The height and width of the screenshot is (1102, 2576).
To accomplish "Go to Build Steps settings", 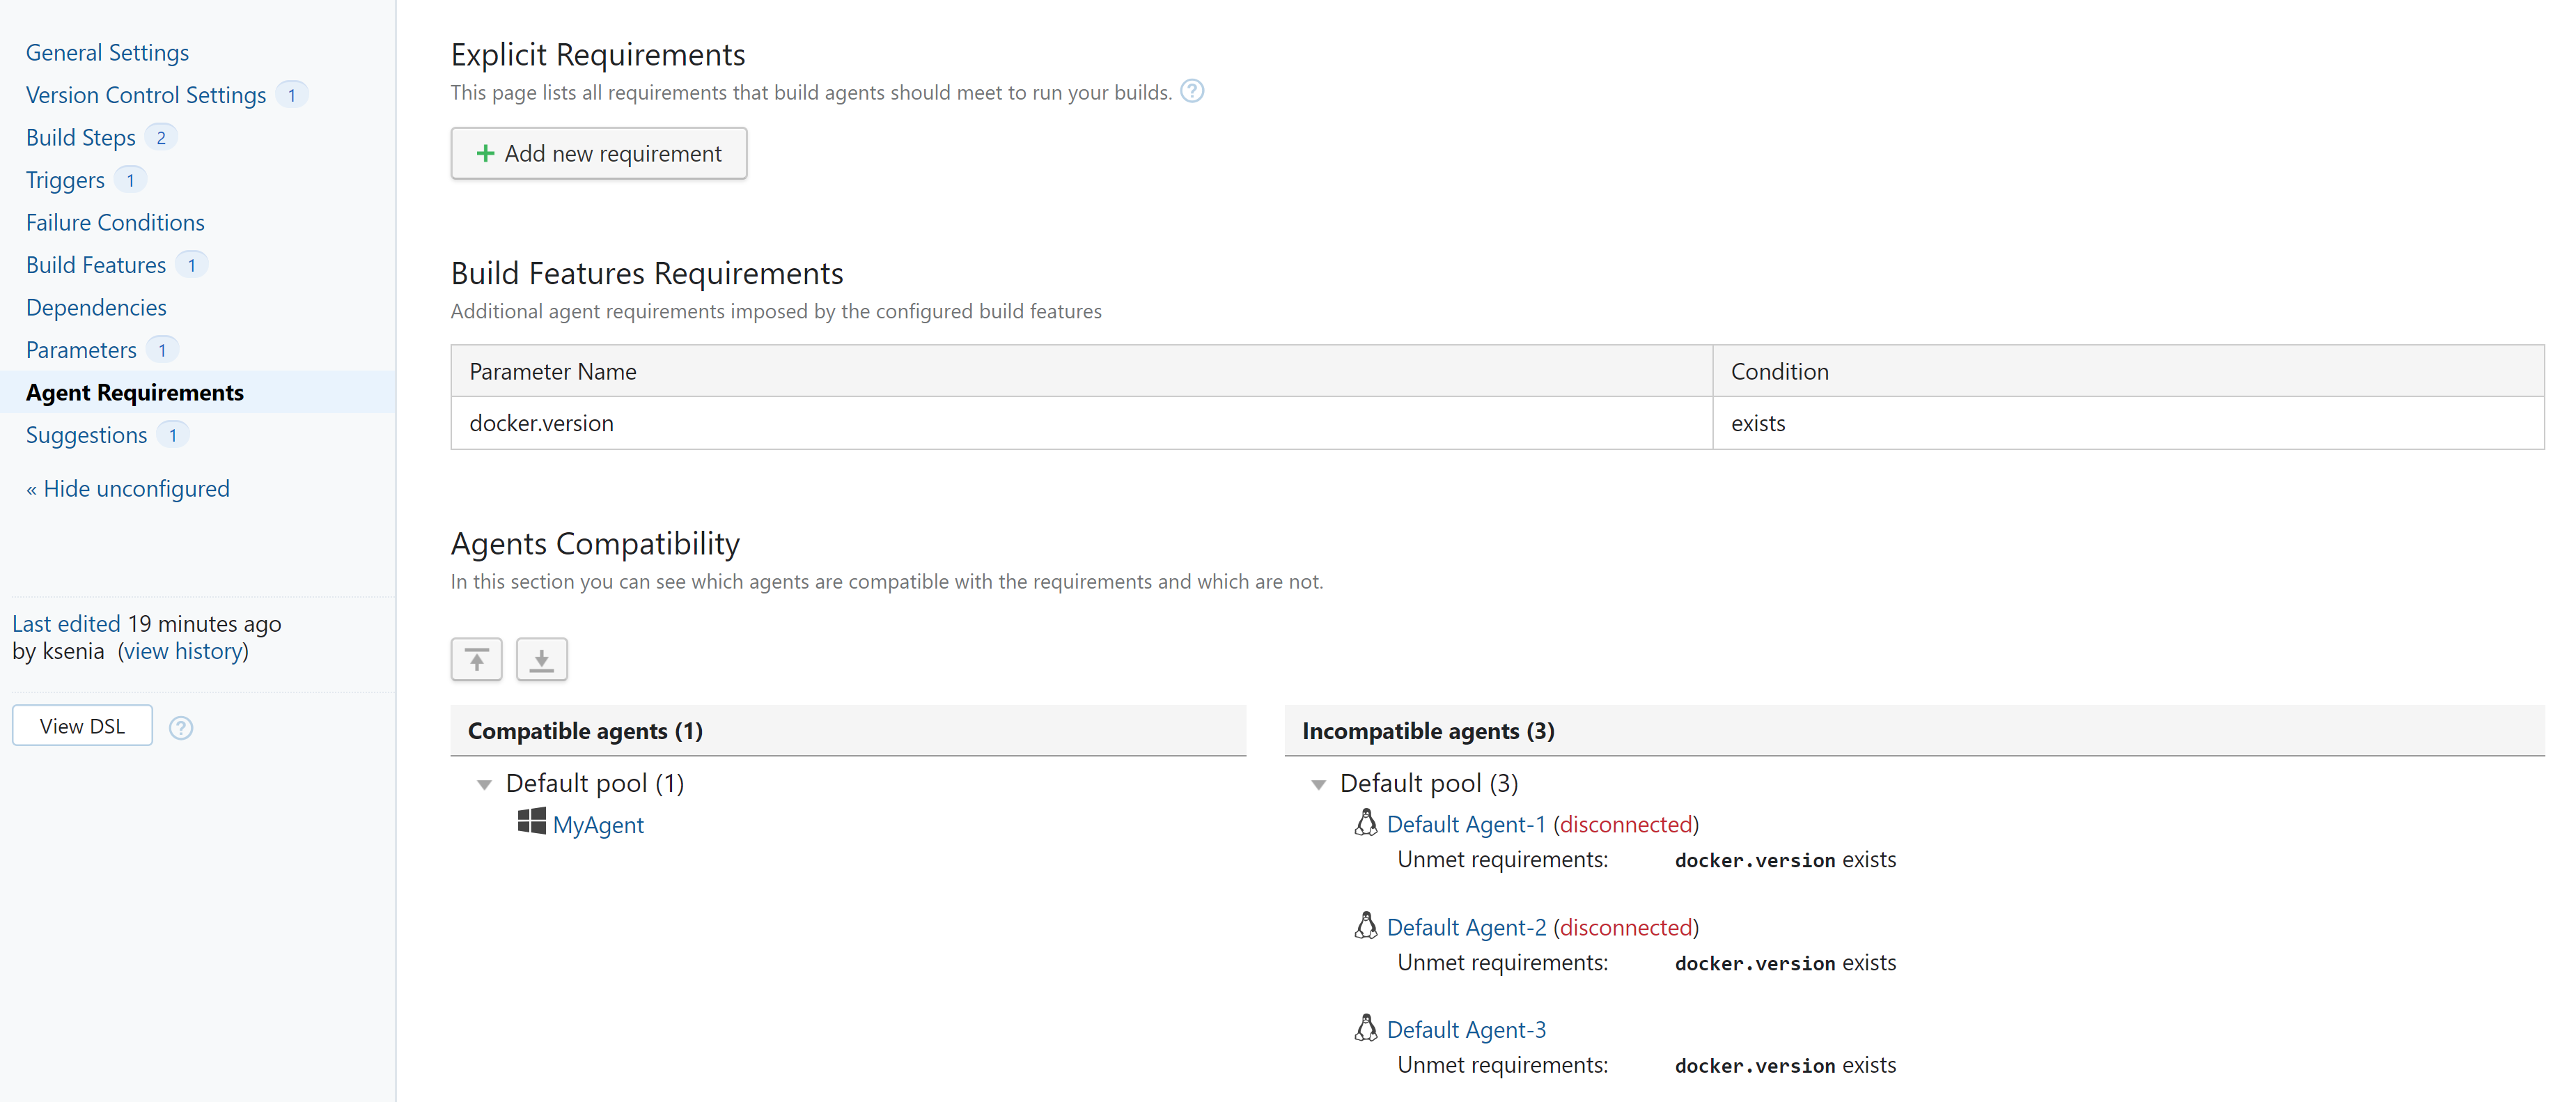I will click(81, 137).
